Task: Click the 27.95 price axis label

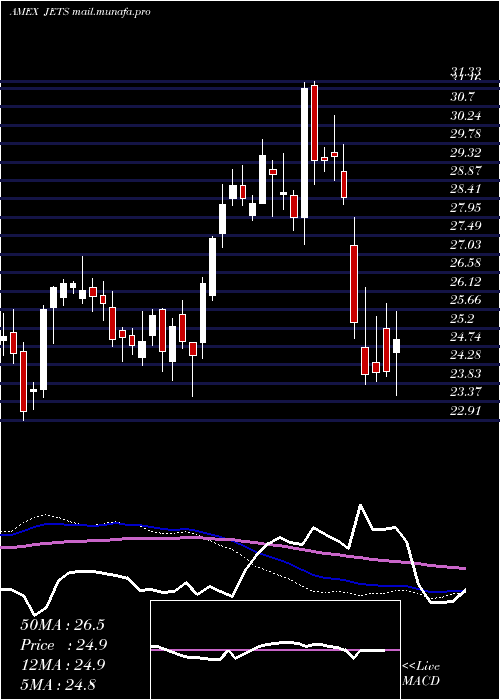Action: 466,207
